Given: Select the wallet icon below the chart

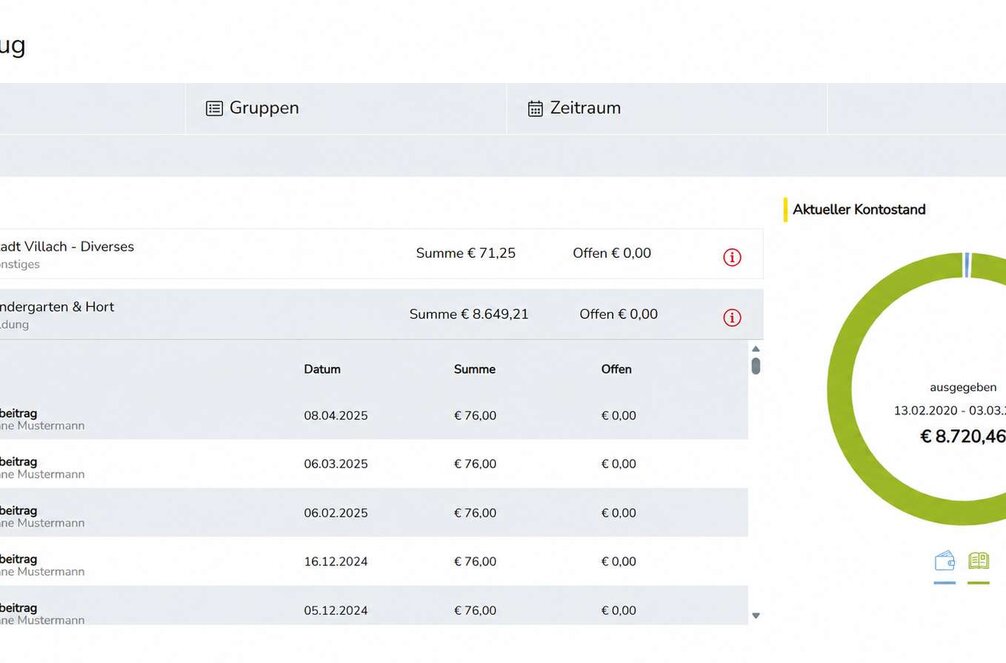Looking at the screenshot, I should click(x=944, y=561).
